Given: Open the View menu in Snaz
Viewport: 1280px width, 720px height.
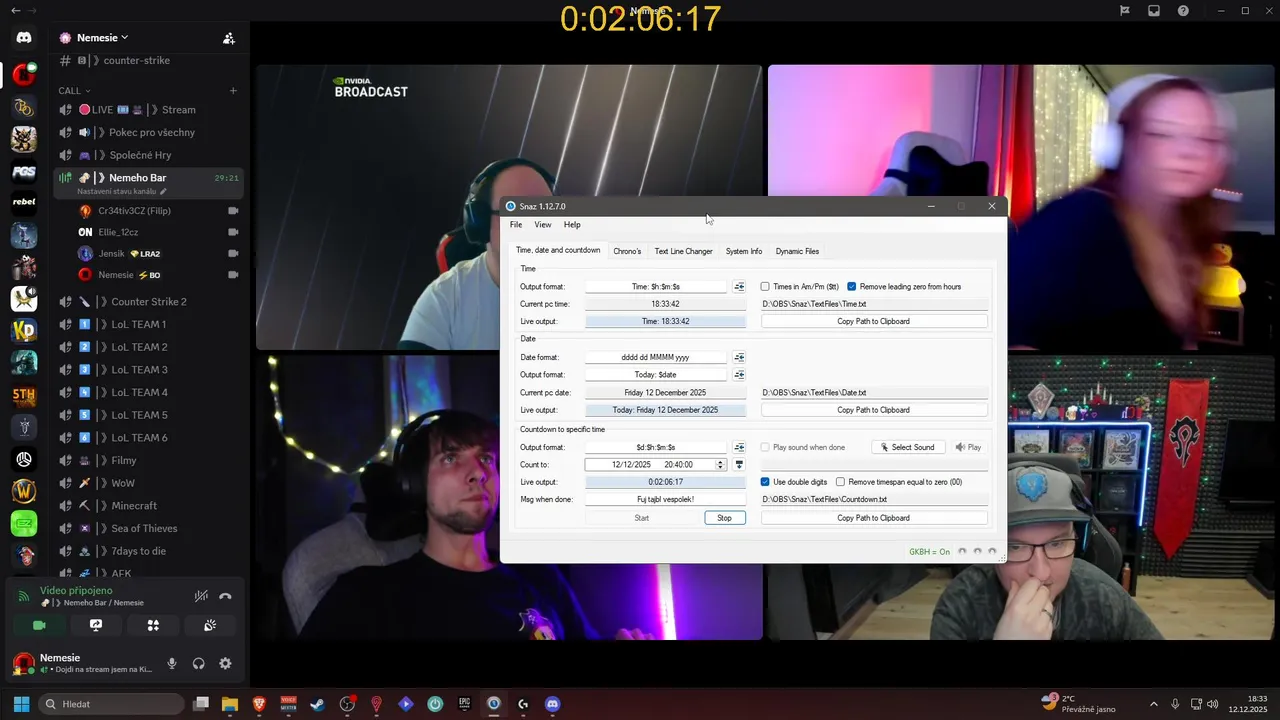Looking at the screenshot, I should (543, 225).
